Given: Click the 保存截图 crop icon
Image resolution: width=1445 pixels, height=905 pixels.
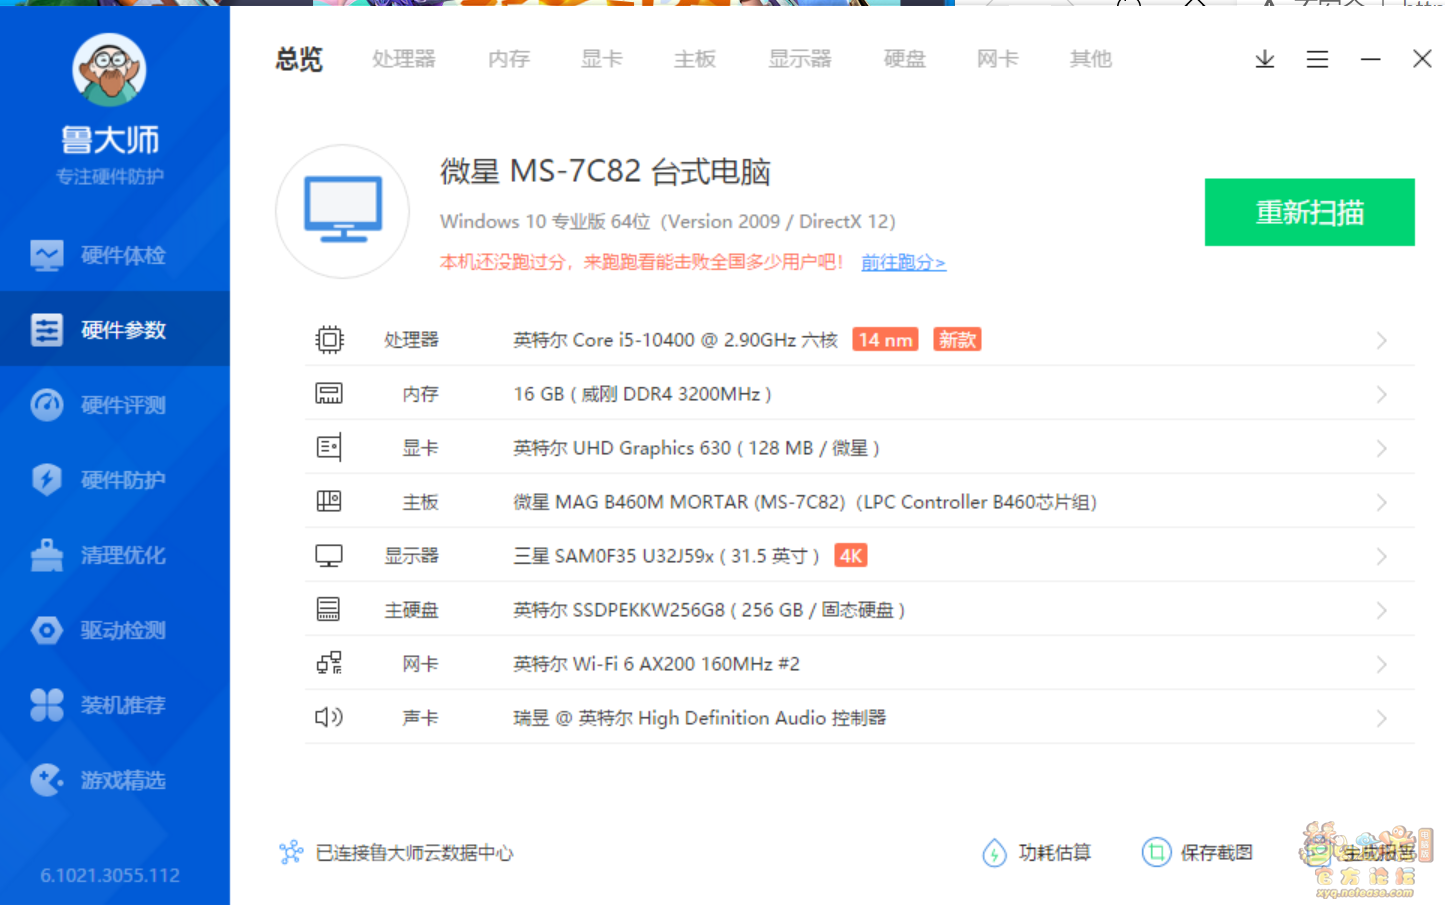Looking at the screenshot, I should [x=1156, y=852].
